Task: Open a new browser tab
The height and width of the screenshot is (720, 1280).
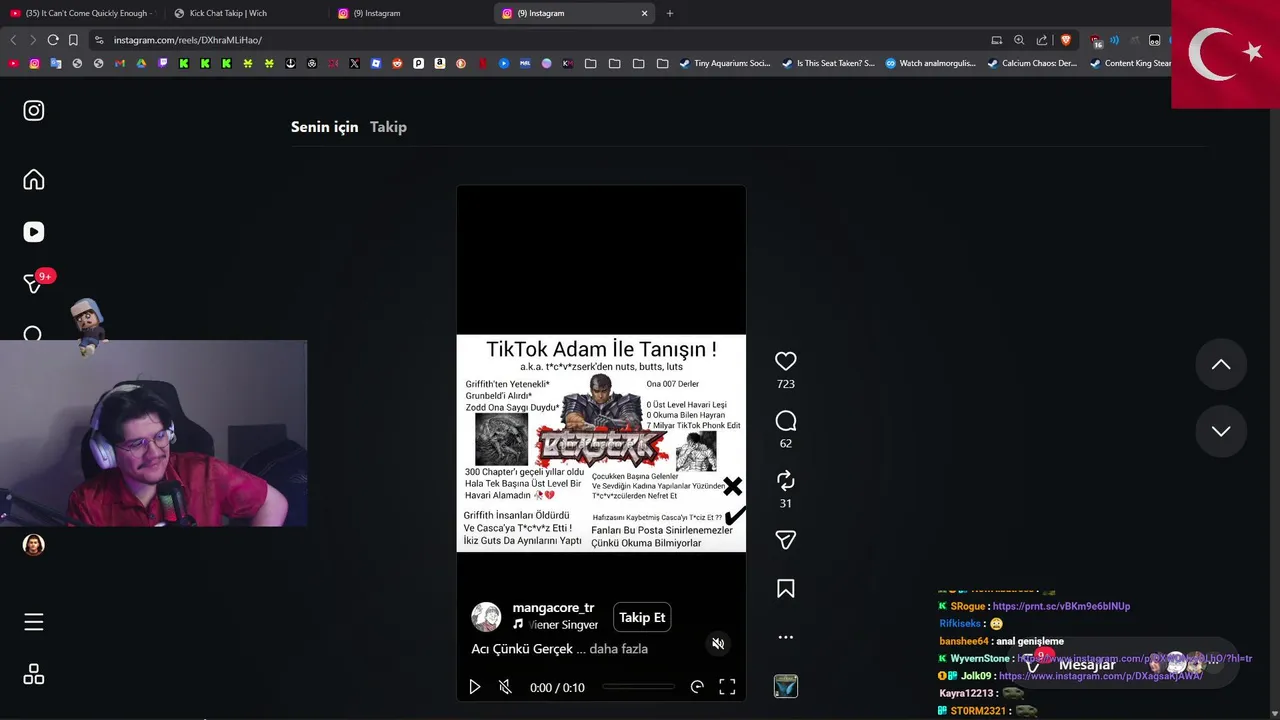Action: pos(670,13)
